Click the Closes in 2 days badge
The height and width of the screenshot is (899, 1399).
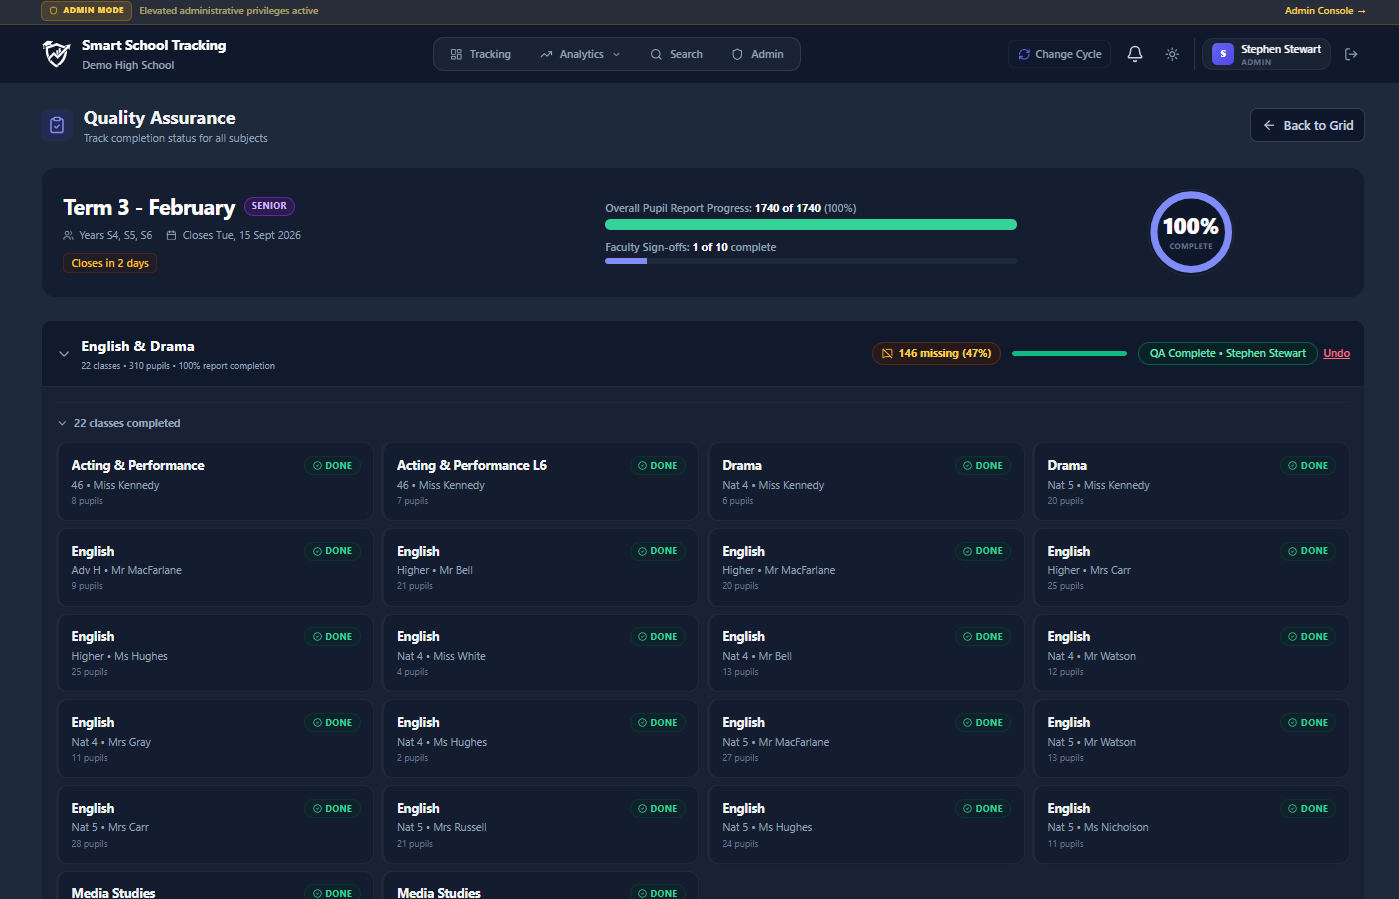click(110, 264)
